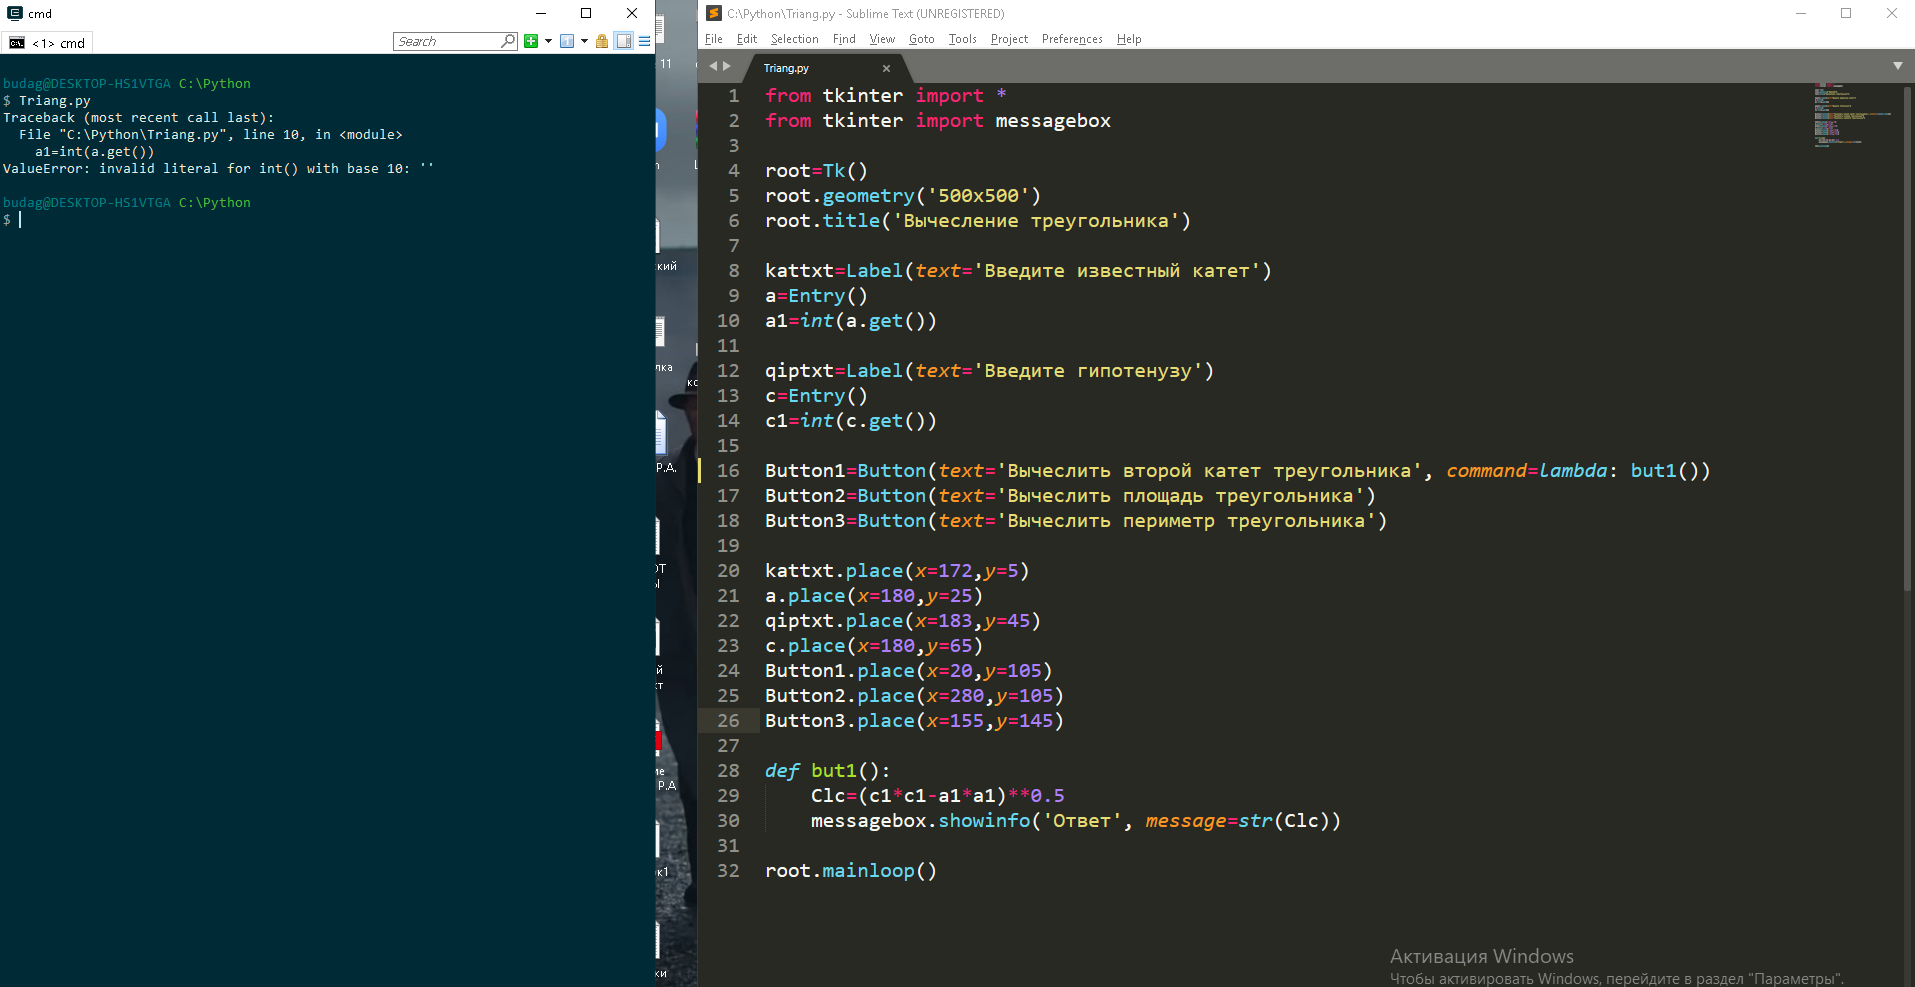This screenshot has height=987, width=1915.
Task: Click the minimap code preview in Sublime
Action: tap(1853, 115)
